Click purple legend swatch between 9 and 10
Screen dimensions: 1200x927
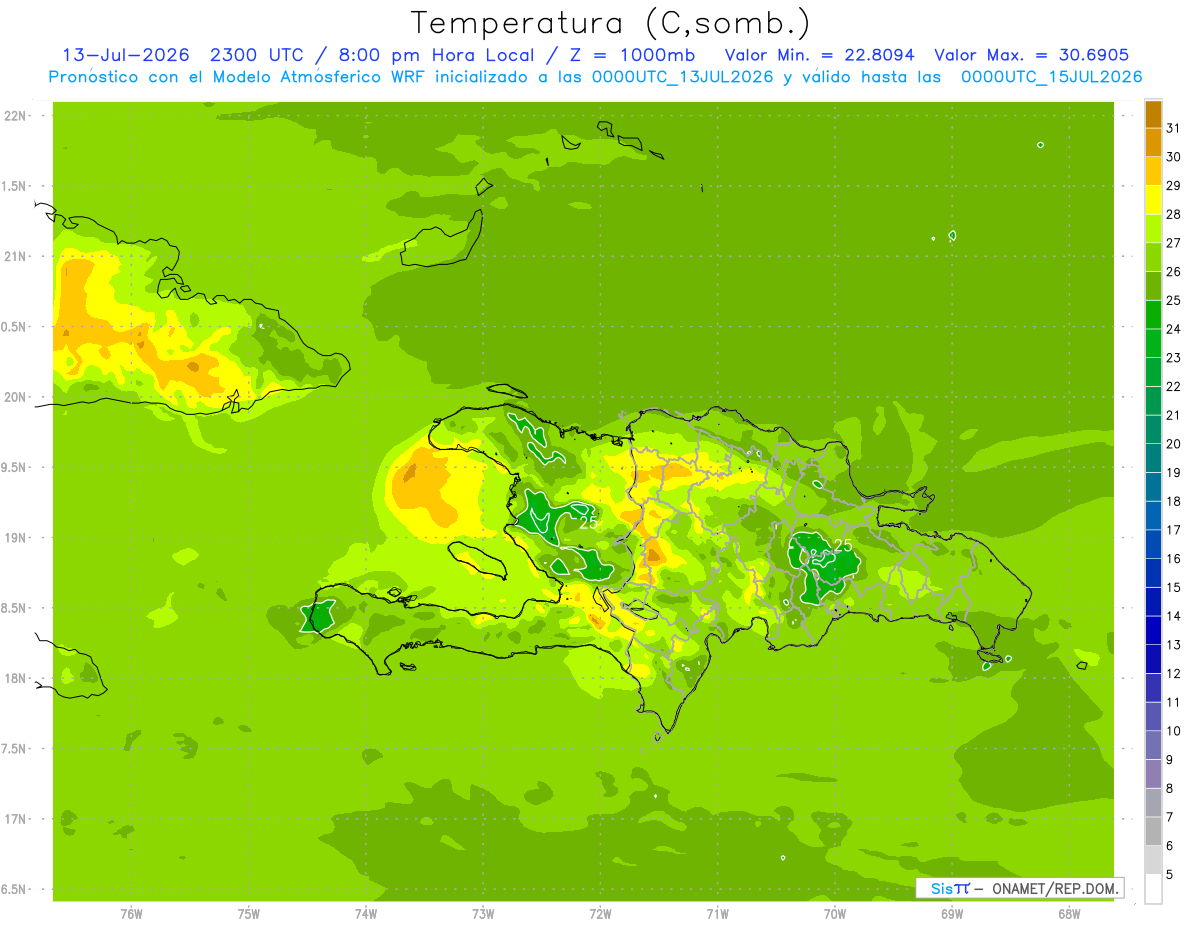(1153, 746)
